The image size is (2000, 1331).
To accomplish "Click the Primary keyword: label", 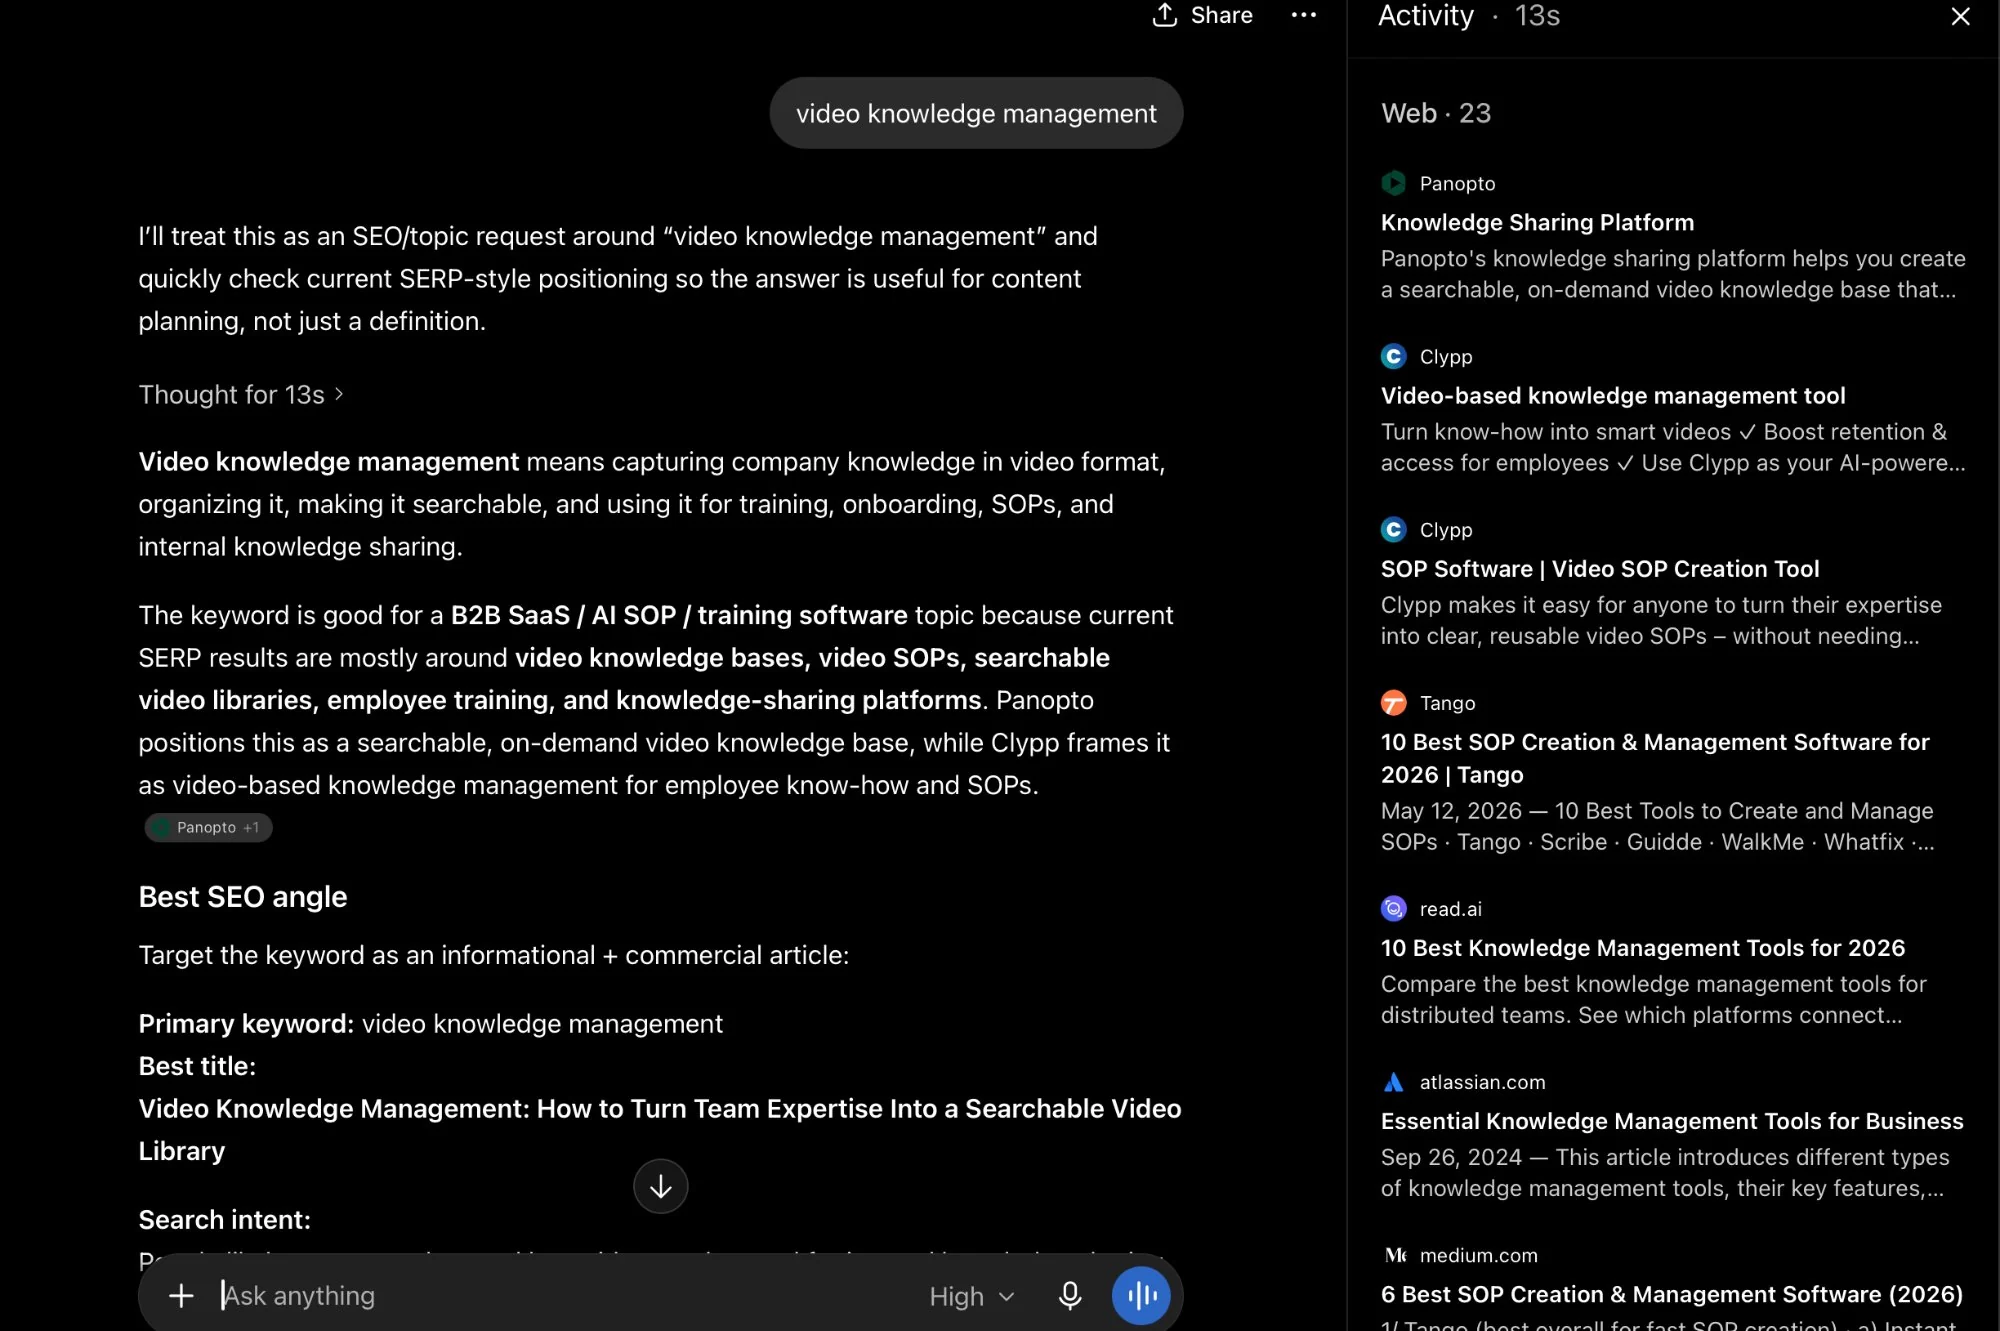I will [246, 1024].
